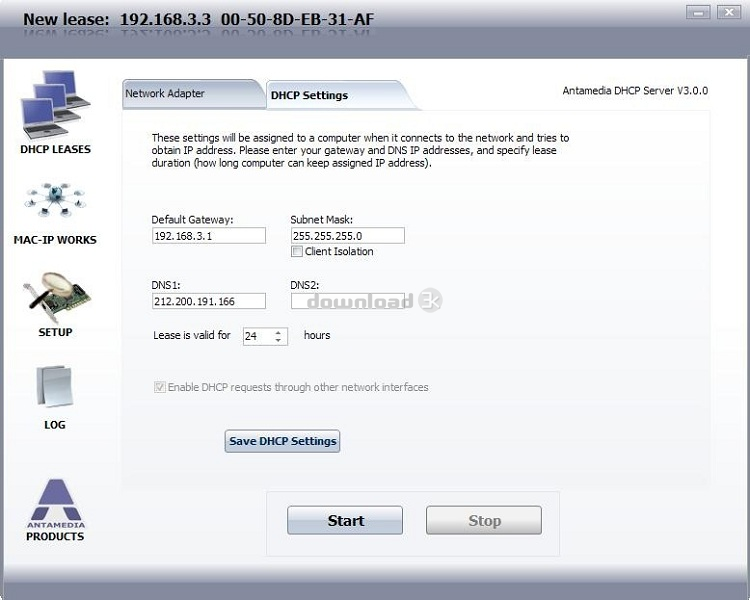Decrease lease hours with down arrow
The width and height of the screenshot is (750, 600).
[x=278, y=340]
